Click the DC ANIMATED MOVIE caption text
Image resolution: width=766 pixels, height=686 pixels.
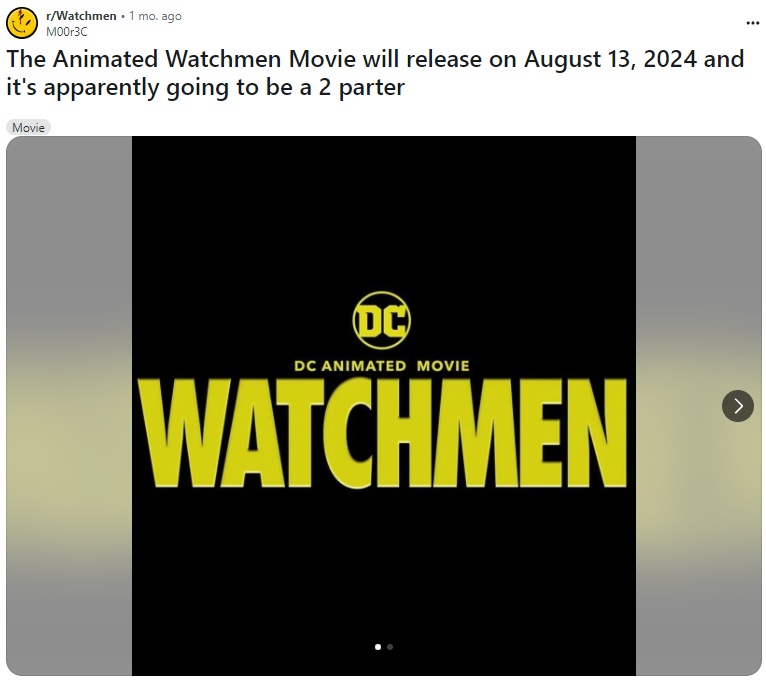(x=382, y=366)
